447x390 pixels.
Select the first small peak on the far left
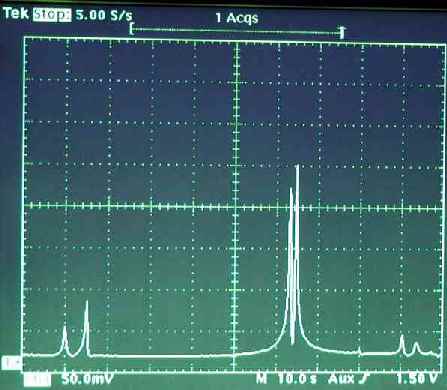(x=65, y=328)
